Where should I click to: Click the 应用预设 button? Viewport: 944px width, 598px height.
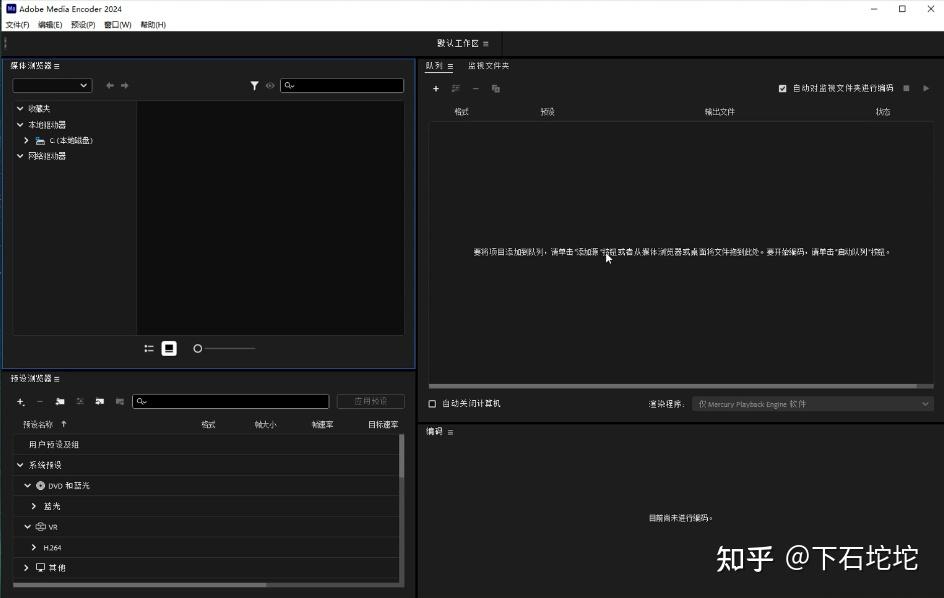(x=370, y=401)
